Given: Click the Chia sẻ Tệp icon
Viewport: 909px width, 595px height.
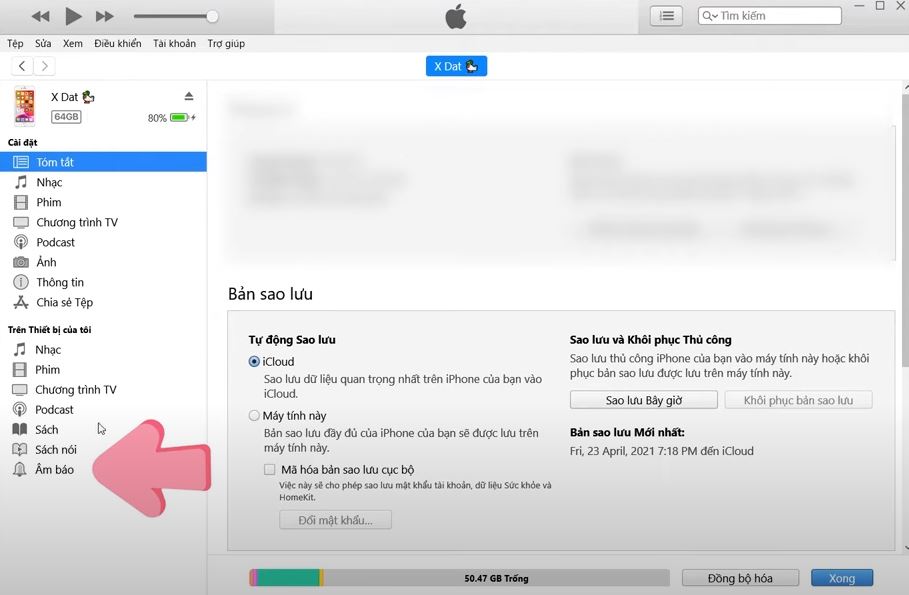Looking at the screenshot, I should pos(21,302).
